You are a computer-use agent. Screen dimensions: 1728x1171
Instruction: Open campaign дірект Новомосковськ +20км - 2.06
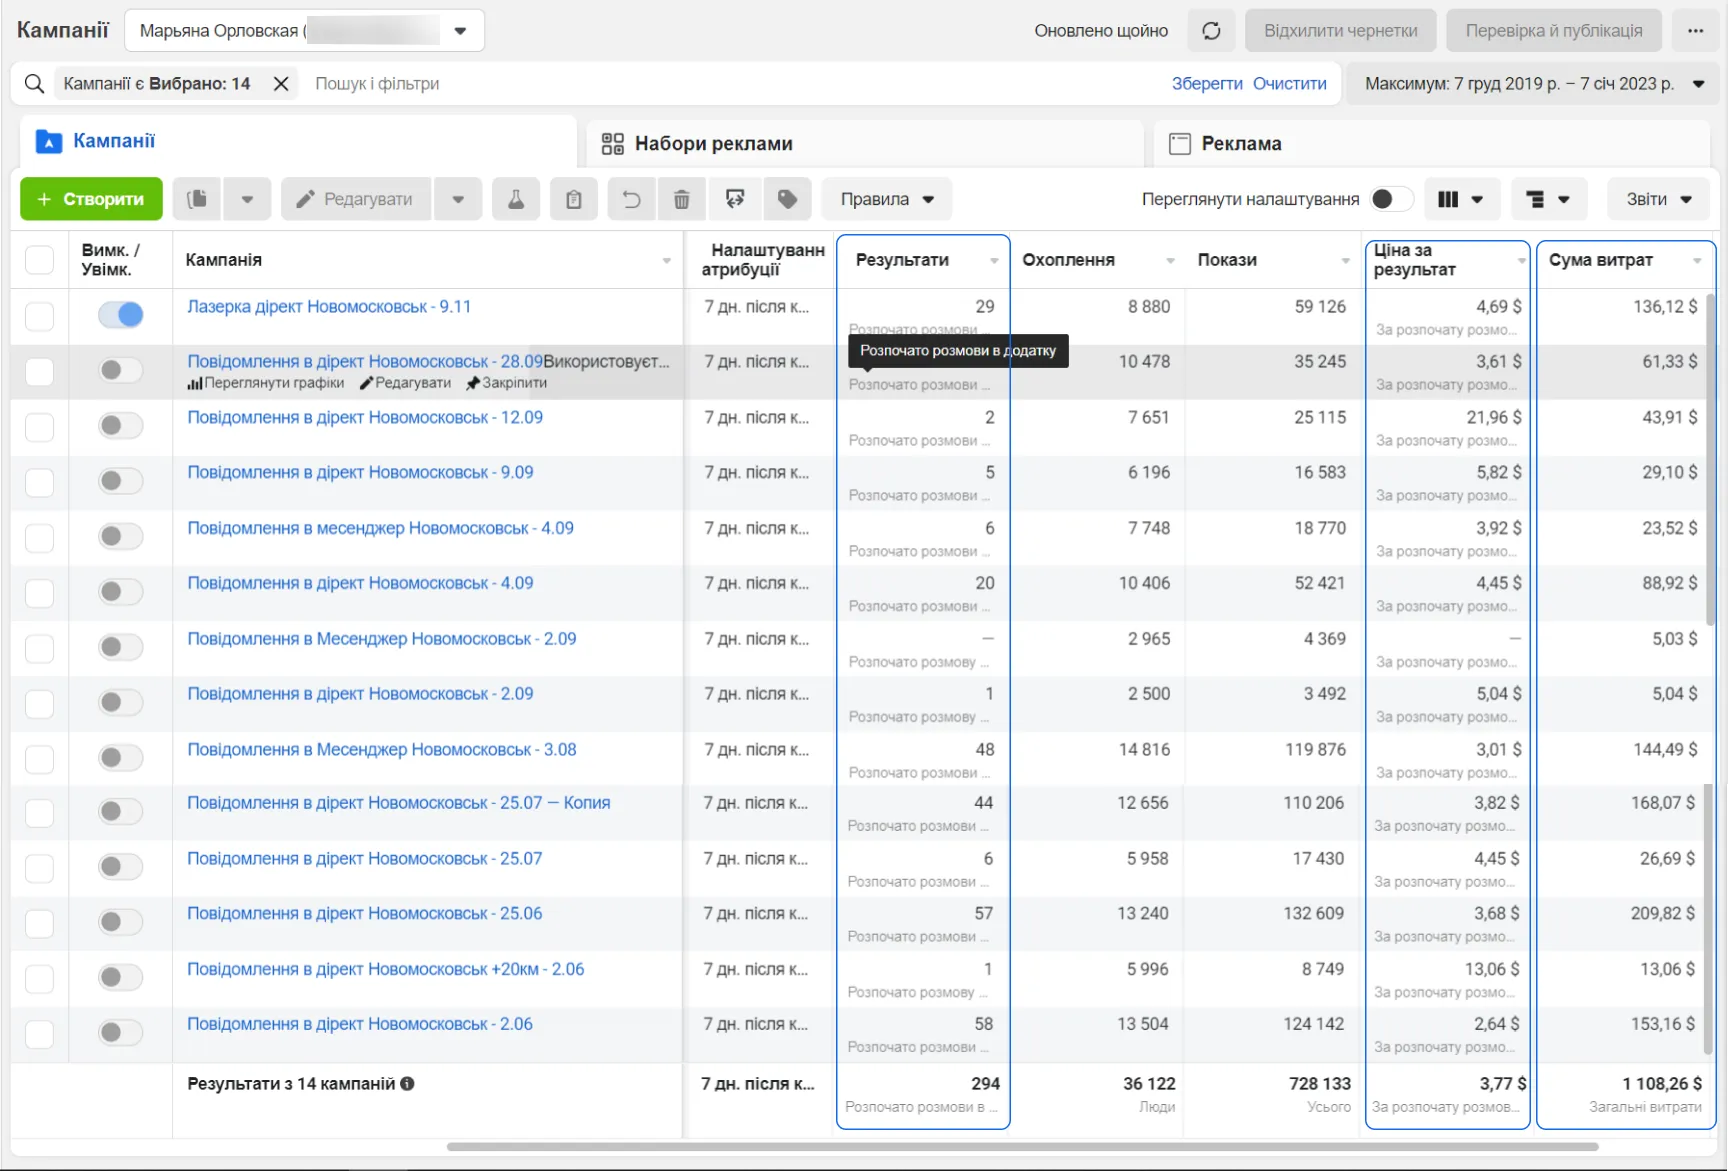pyautogui.click(x=386, y=970)
